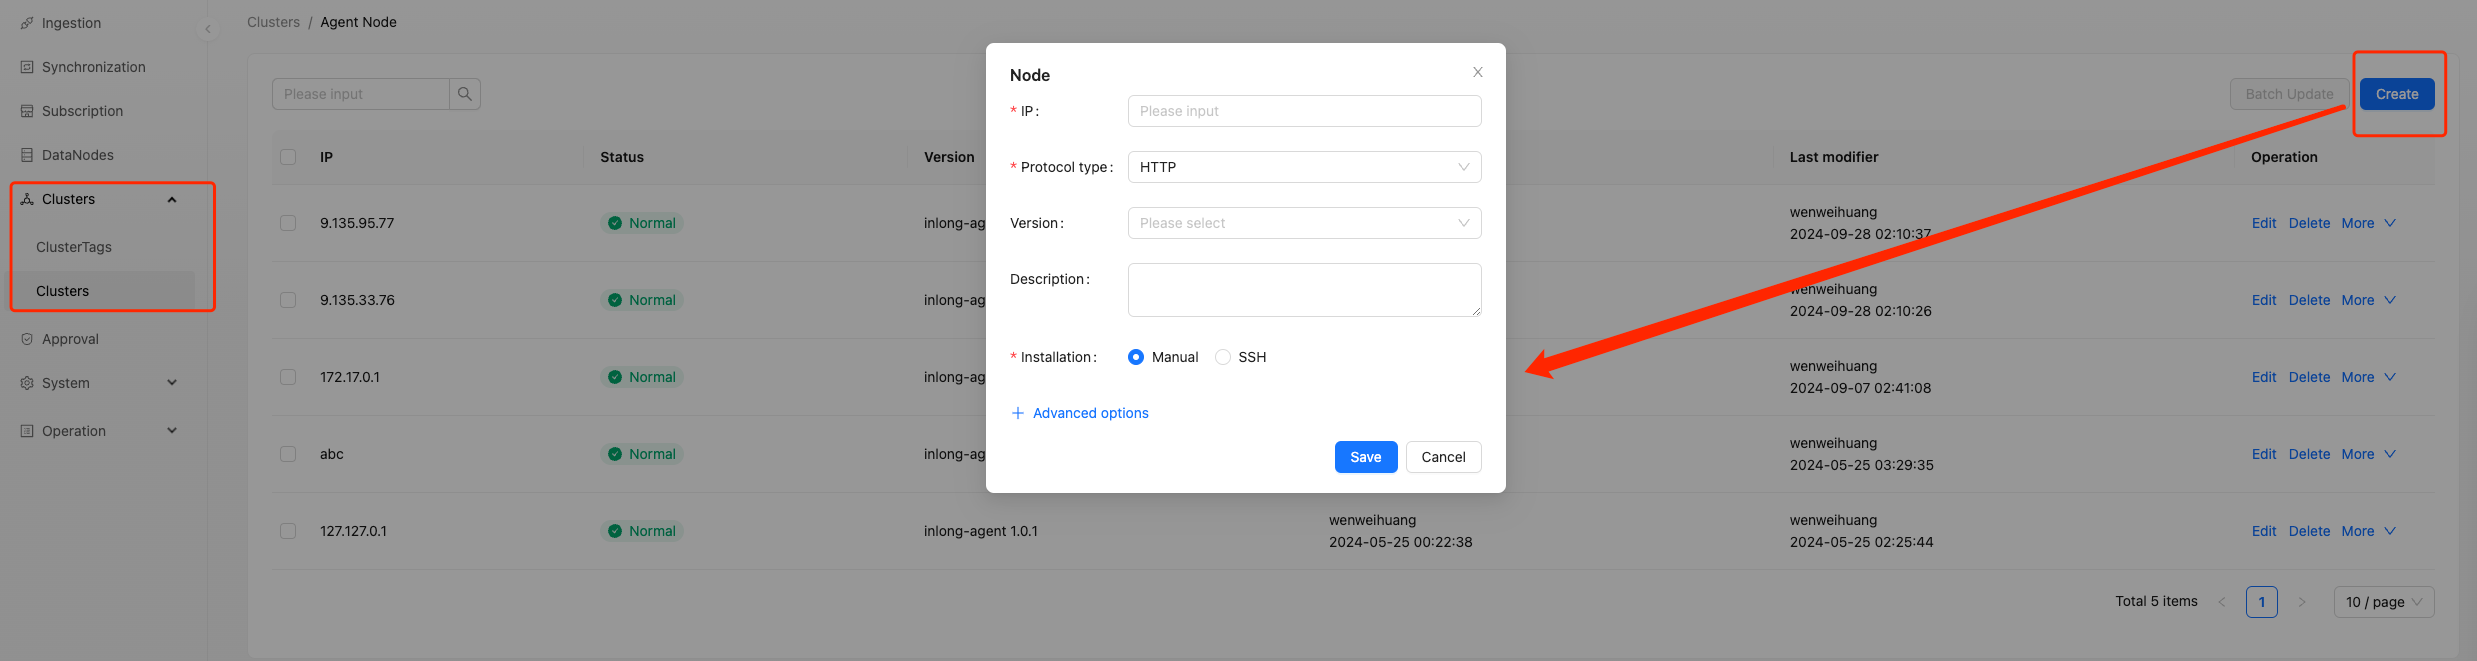Select the SSH installation radio button
The height and width of the screenshot is (661, 2477).
[1223, 357]
